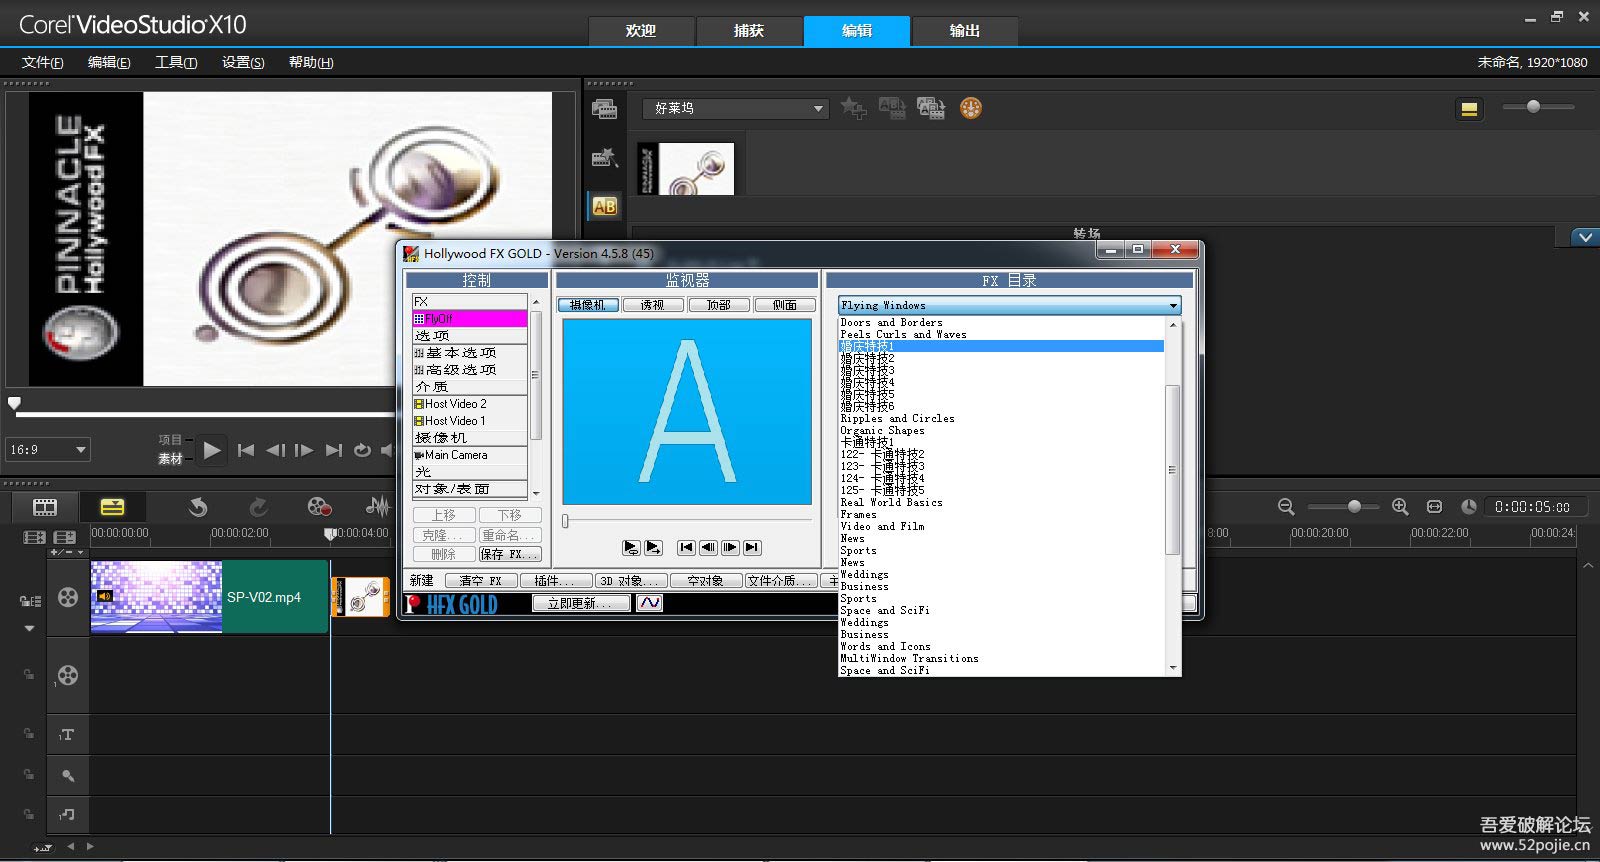Click the main preview play button
Viewport: 1600px width, 862px height.
211,450
